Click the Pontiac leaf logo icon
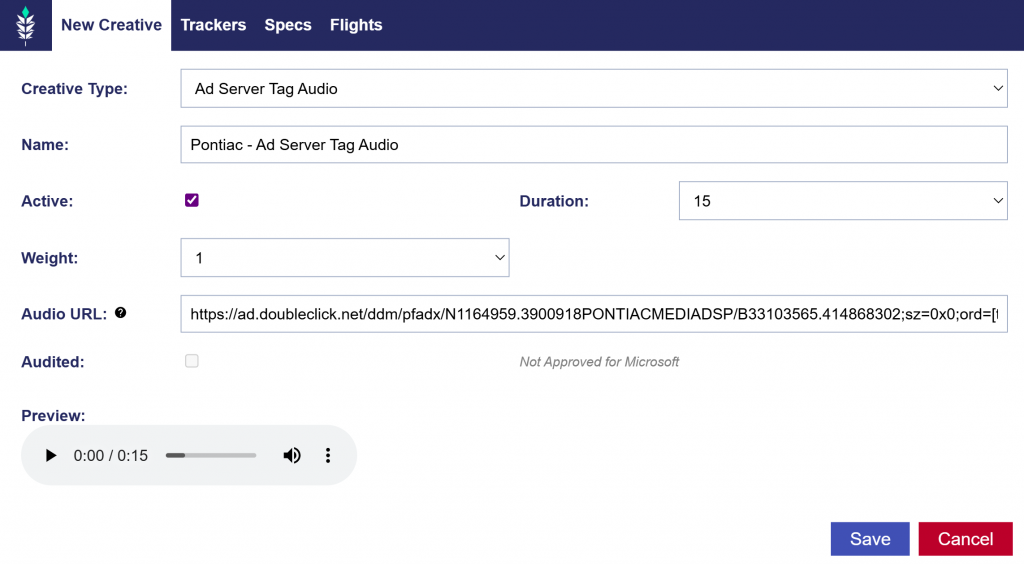This screenshot has height=564, width=1024. pyautogui.click(x=26, y=25)
